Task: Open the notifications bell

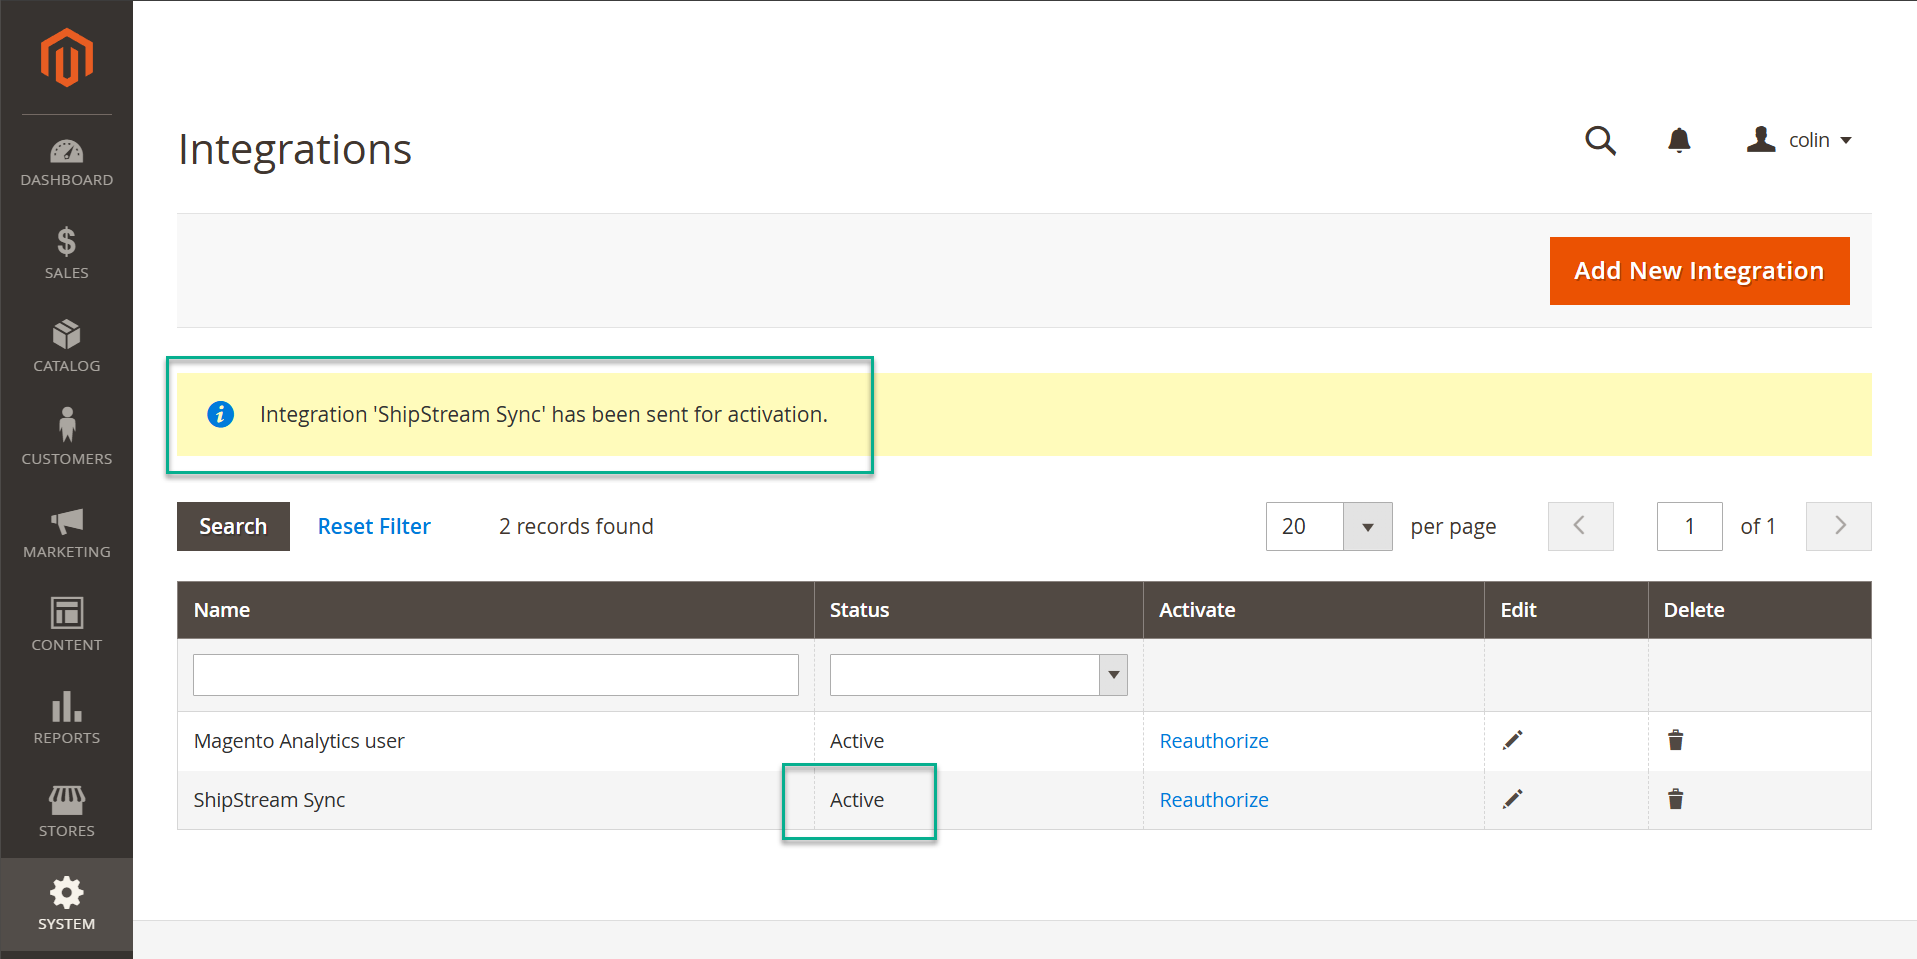Action: pyautogui.click(x=1679, y=141)
